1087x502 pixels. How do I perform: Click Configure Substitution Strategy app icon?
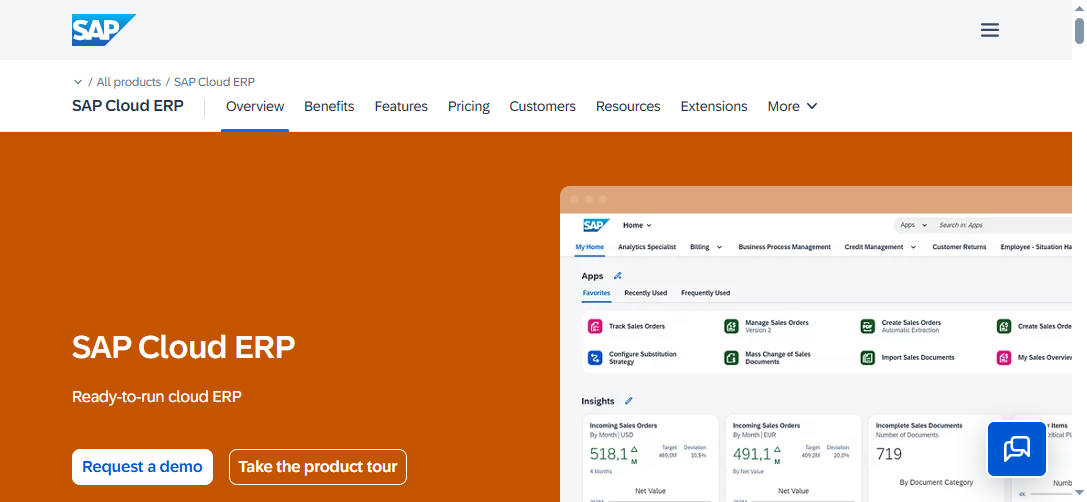point(595,358)
